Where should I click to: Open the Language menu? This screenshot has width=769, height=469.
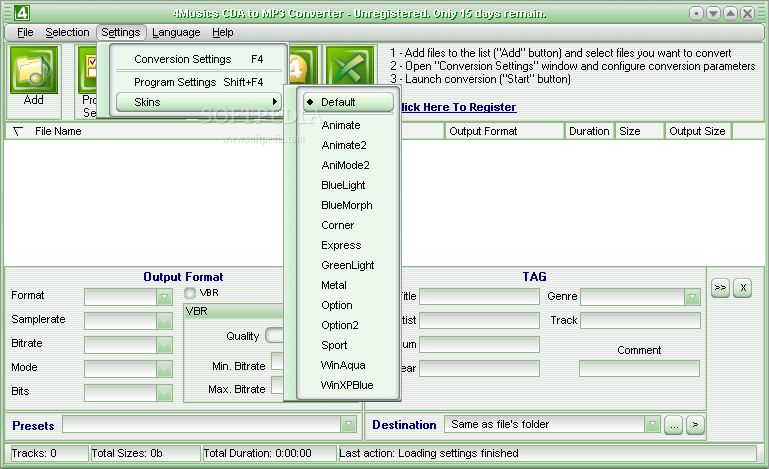[x=176, y=32]
